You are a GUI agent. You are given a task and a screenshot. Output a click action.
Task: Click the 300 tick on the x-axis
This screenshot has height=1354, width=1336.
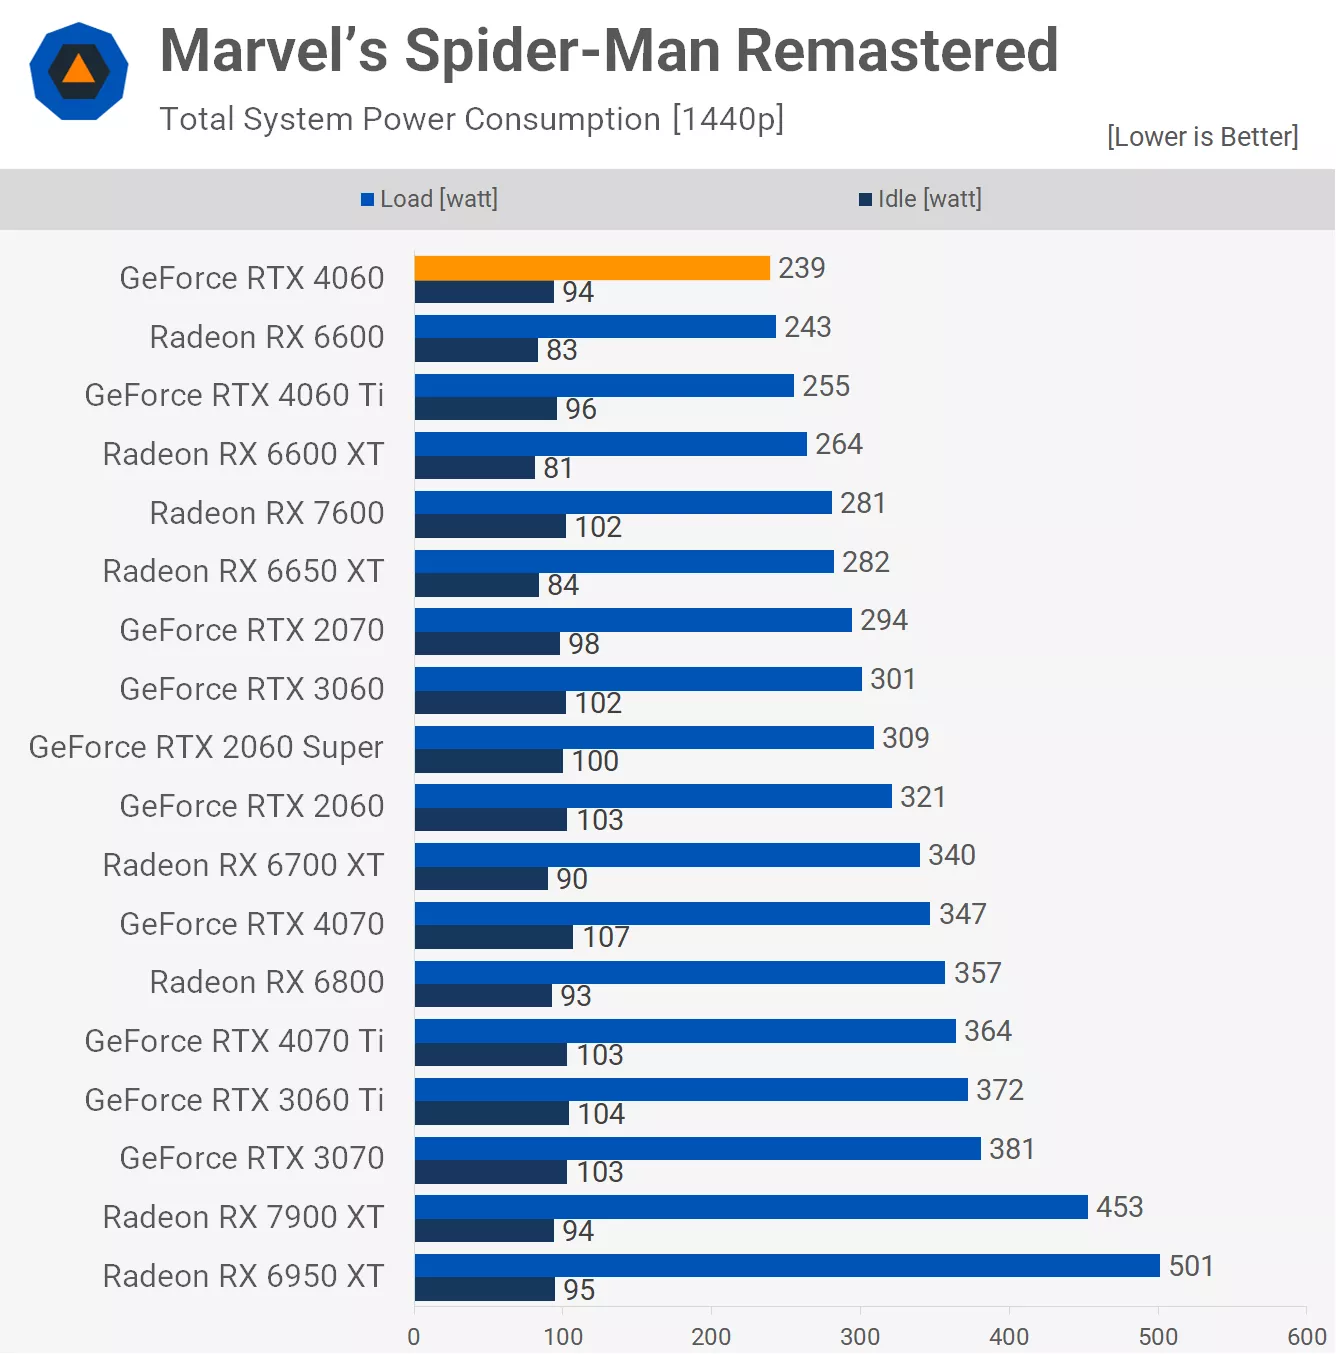tap(860, 1337)
